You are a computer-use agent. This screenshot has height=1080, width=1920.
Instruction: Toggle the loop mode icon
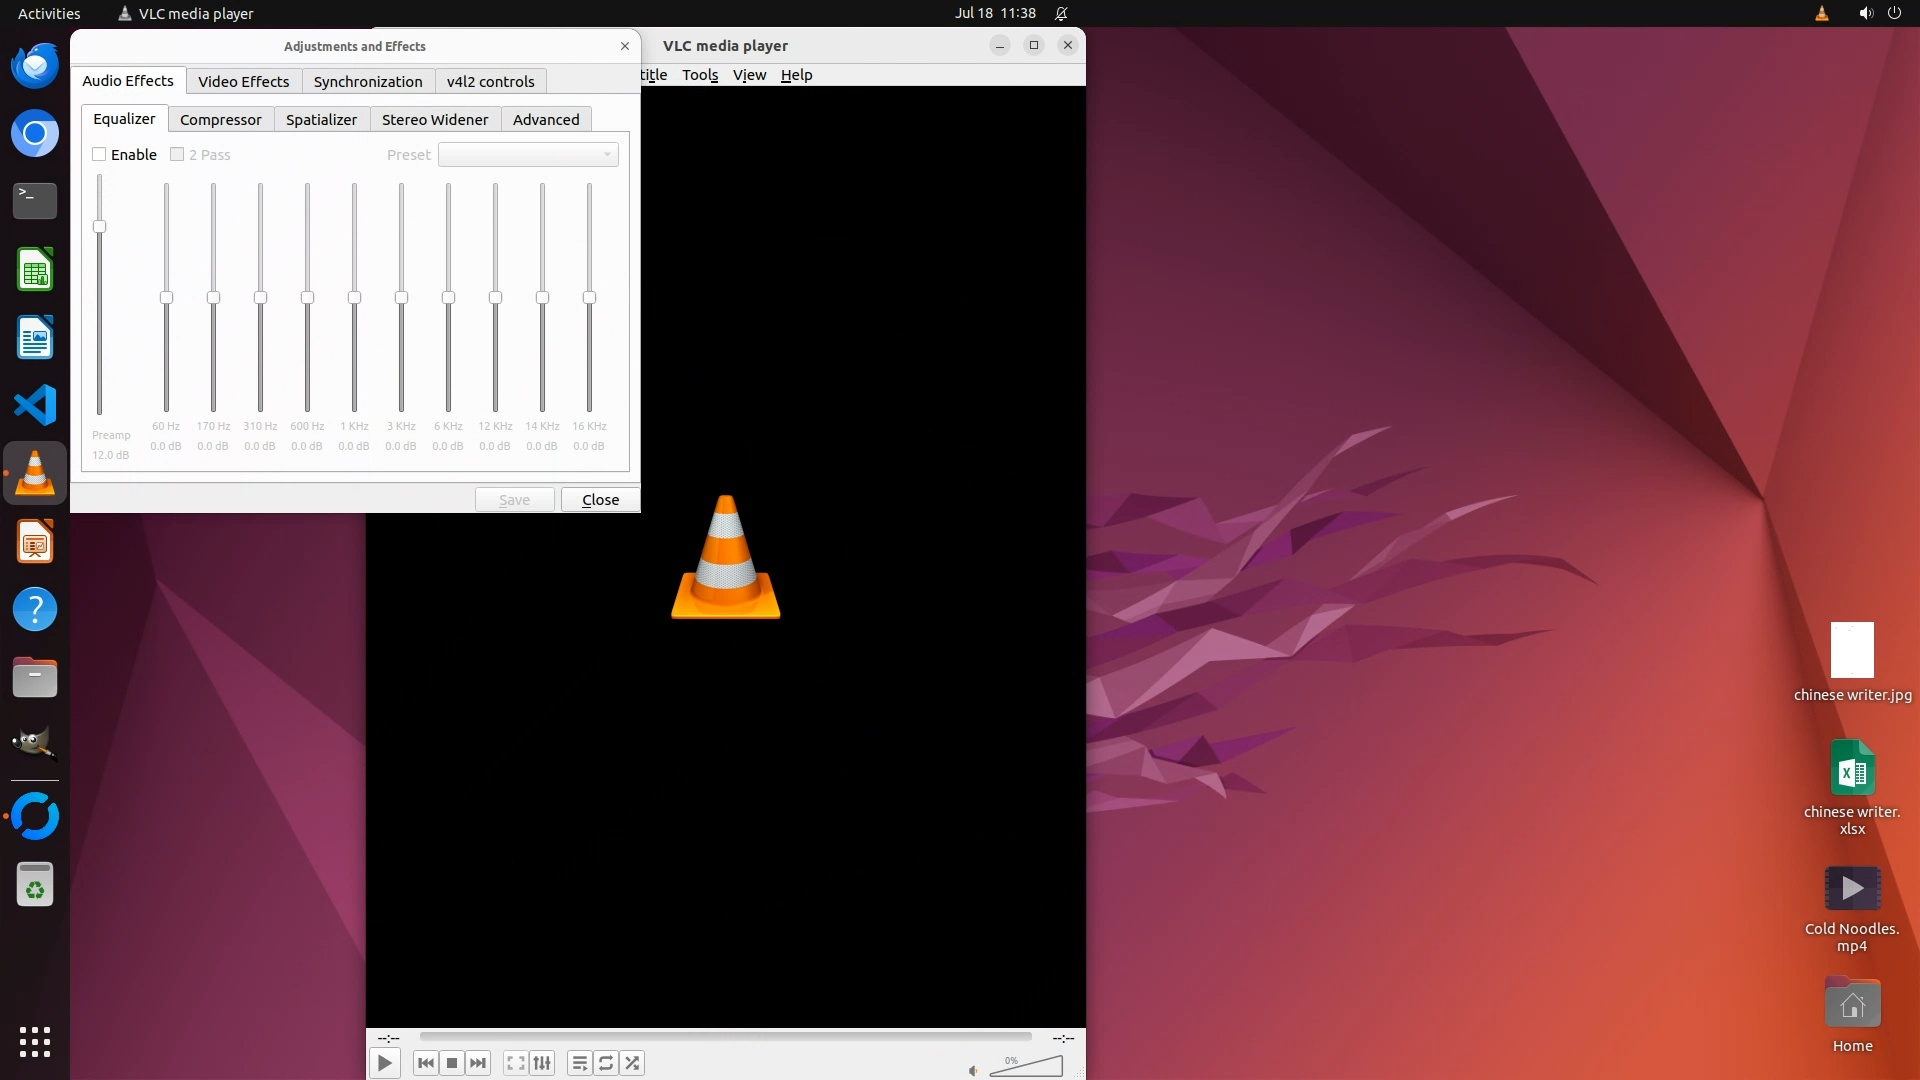point(606,1063)
